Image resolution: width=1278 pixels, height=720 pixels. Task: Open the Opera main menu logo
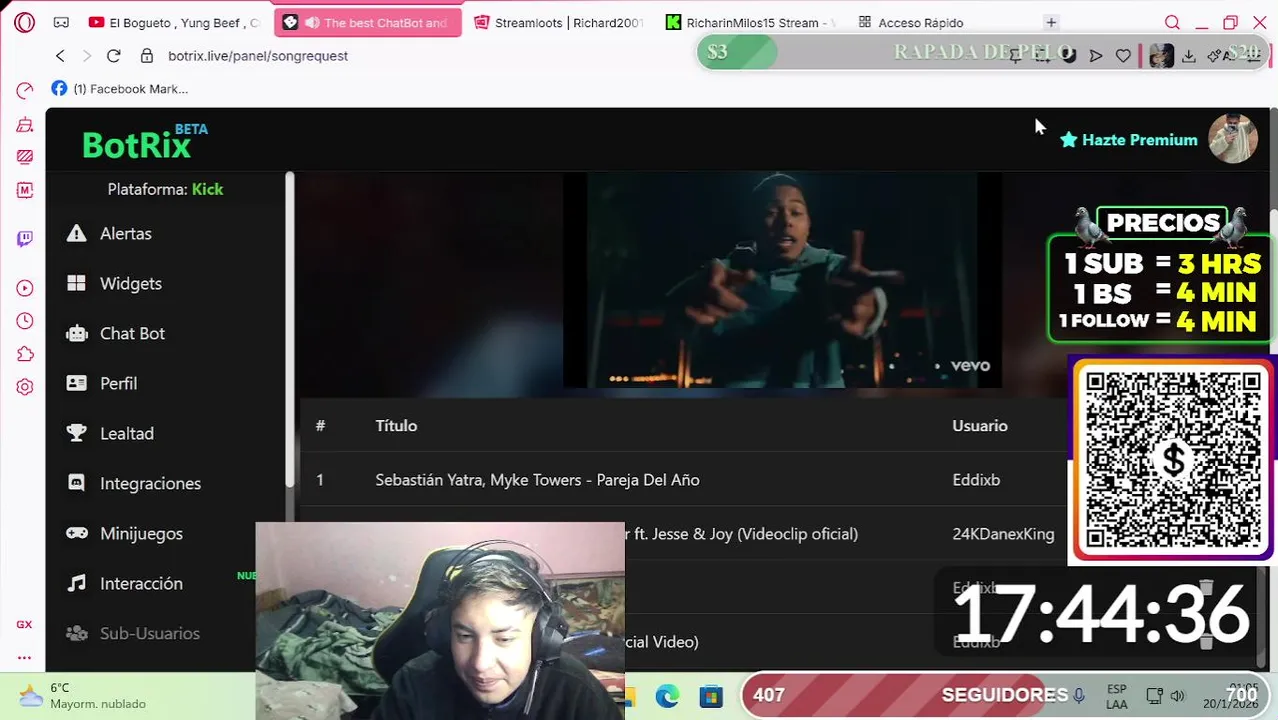coord(25,22)
